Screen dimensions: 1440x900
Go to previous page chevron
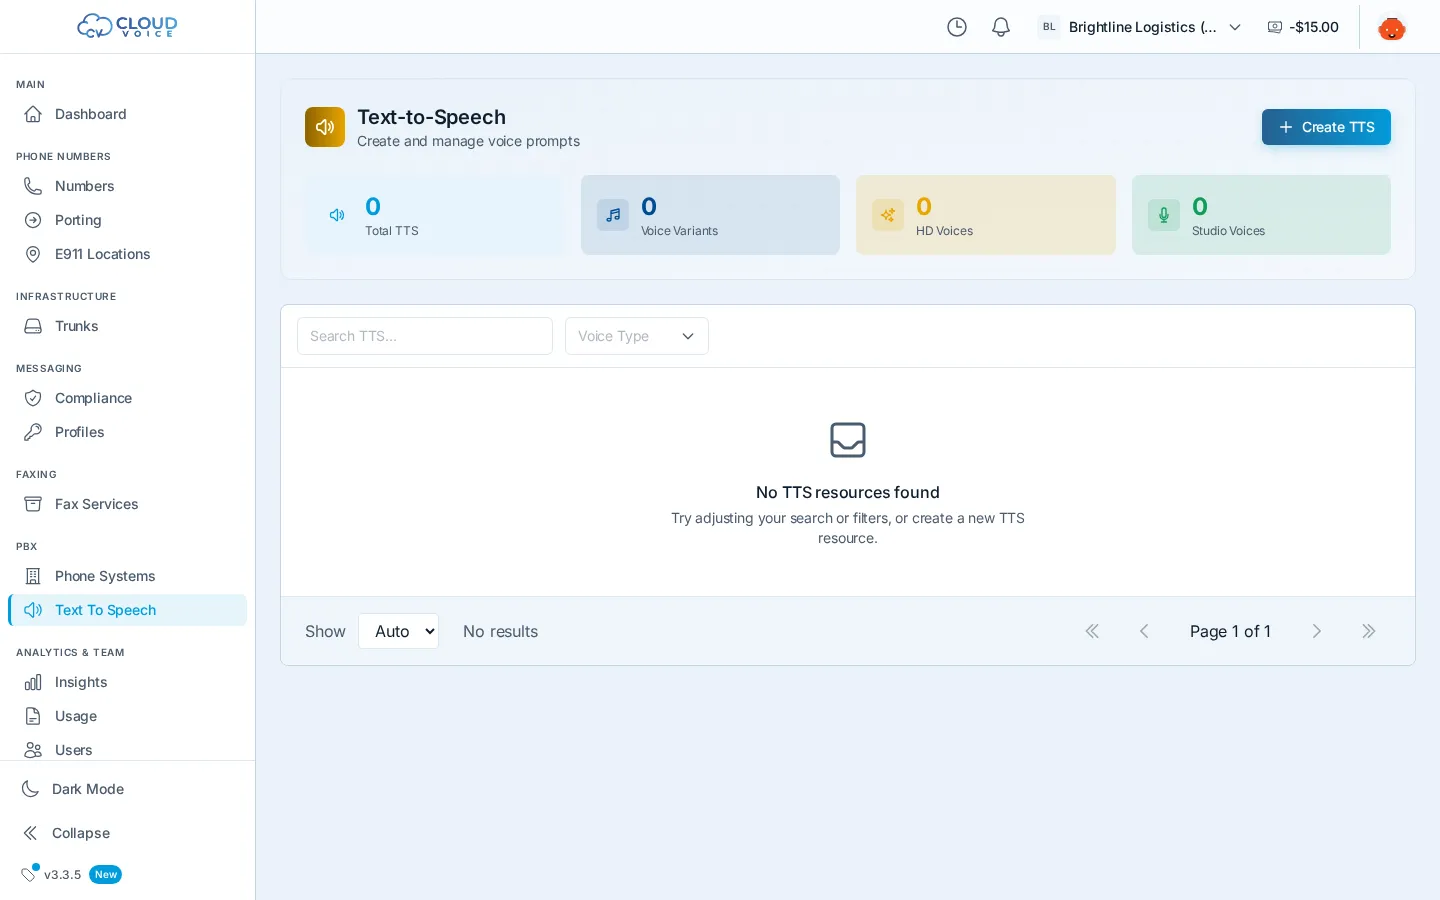tap(1144, 631)
